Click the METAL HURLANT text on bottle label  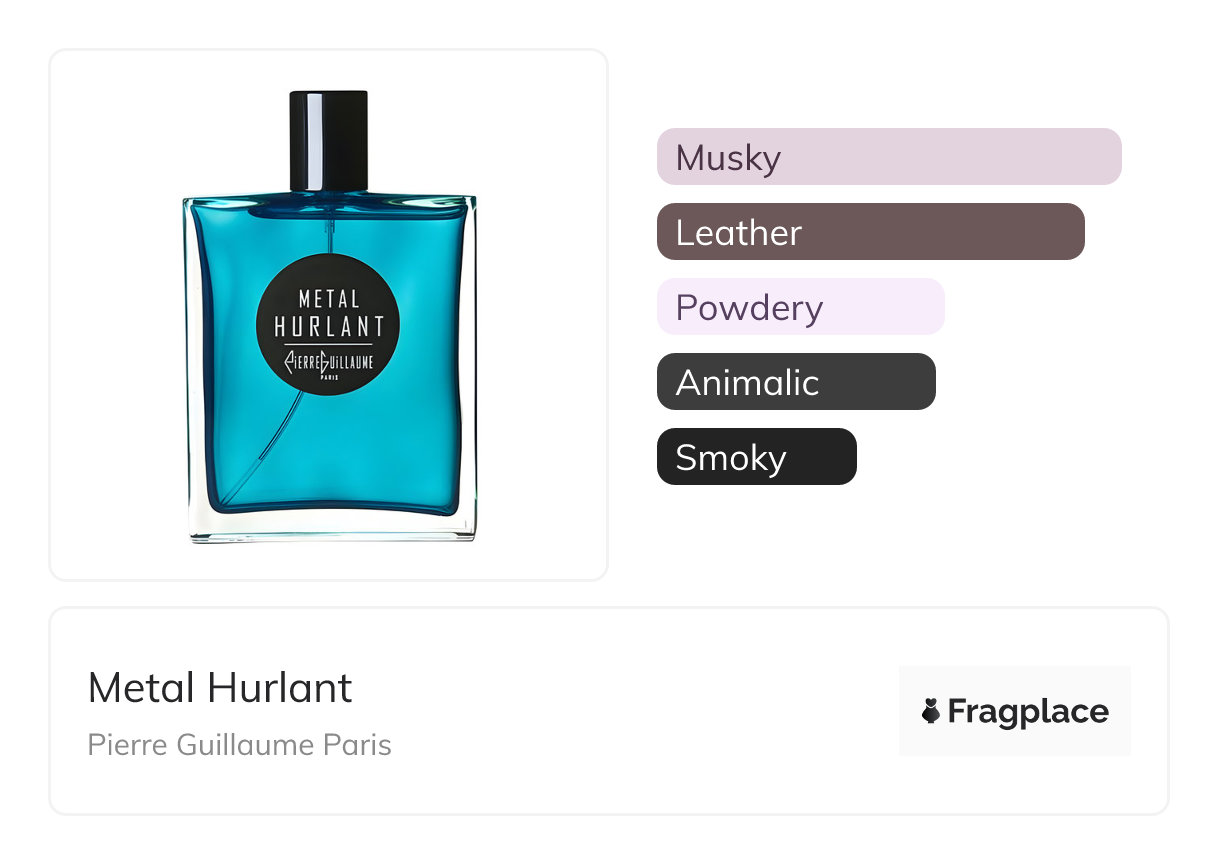(329, 313)
